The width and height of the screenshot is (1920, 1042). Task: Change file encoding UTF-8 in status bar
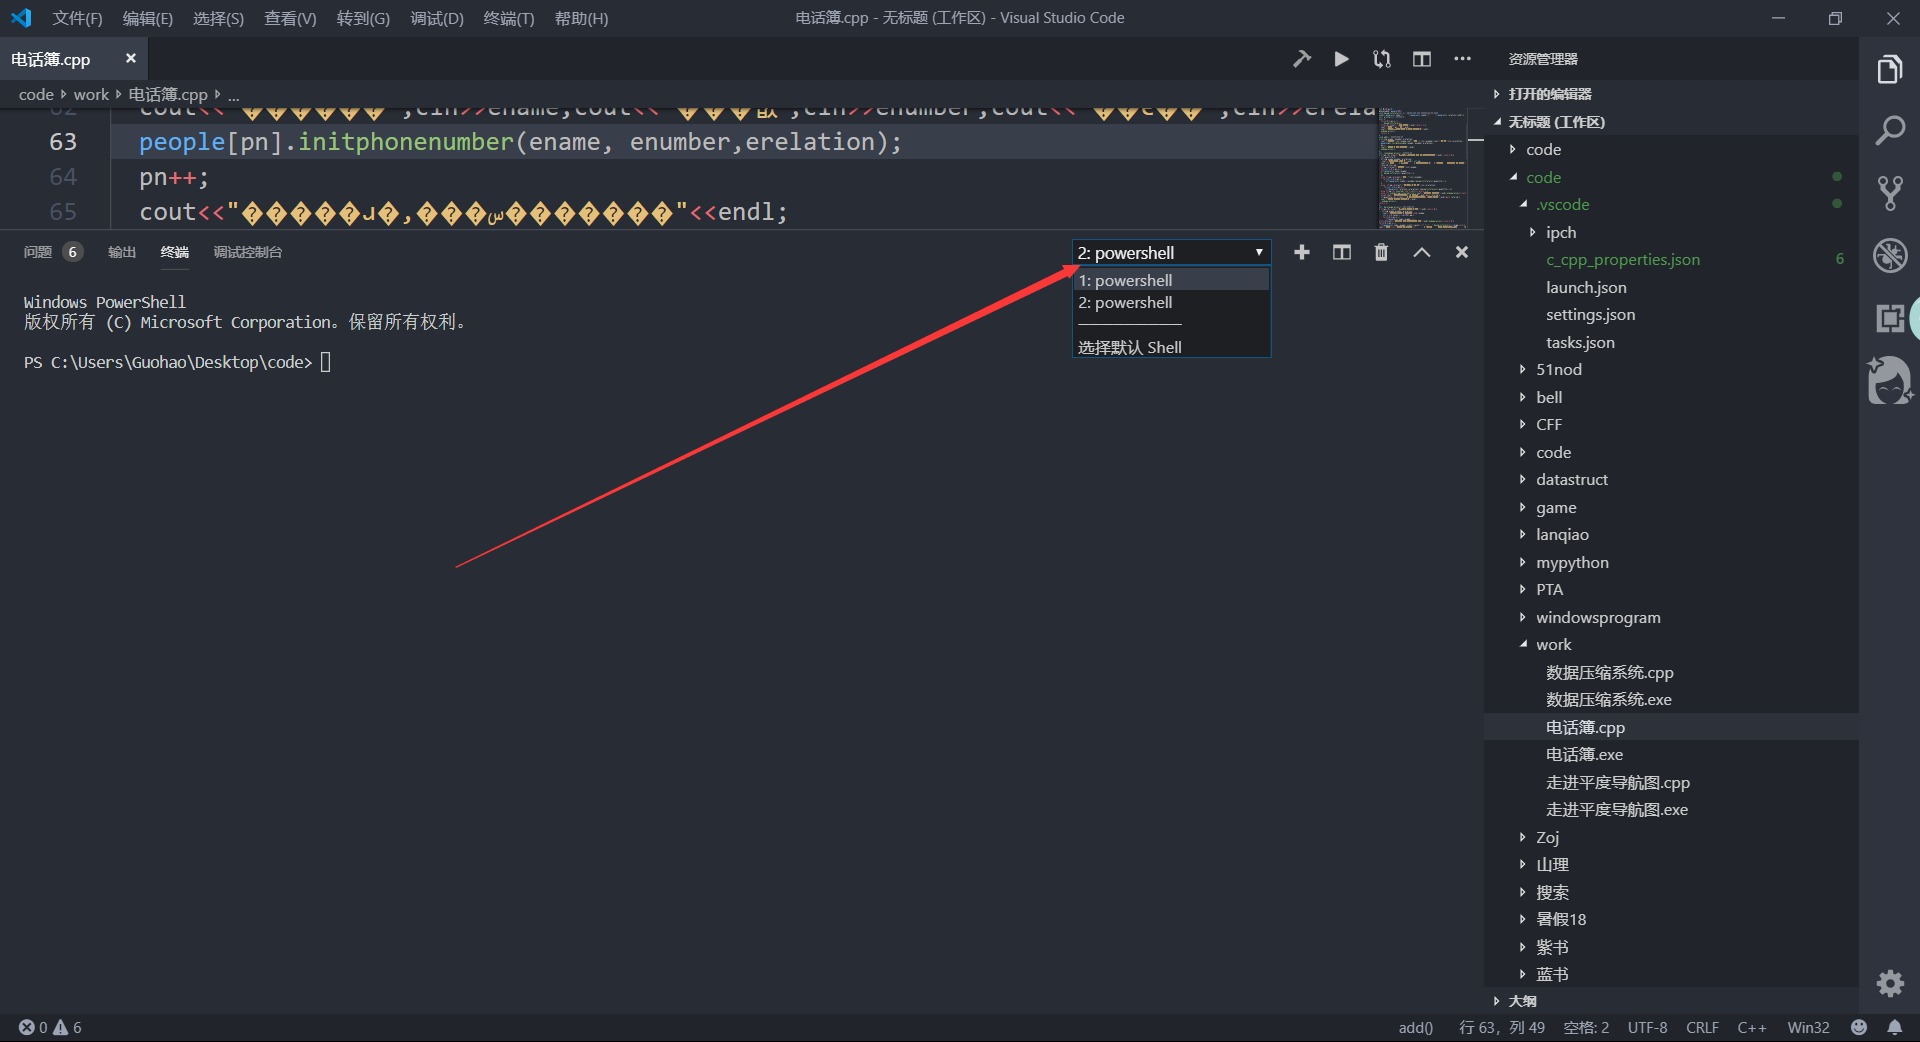(x=1647, y=1027)
